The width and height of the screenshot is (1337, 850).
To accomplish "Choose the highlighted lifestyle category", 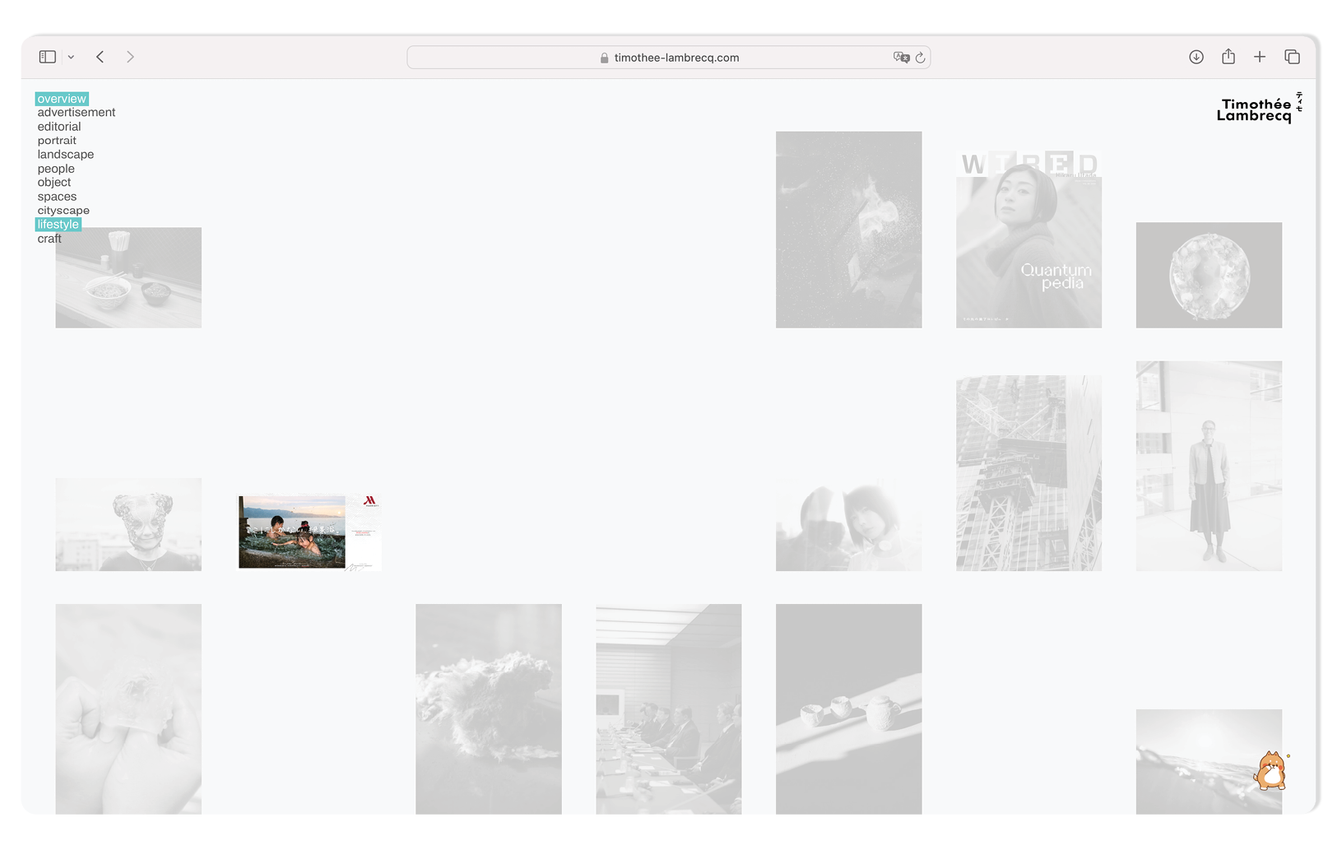I will [58, 224].
